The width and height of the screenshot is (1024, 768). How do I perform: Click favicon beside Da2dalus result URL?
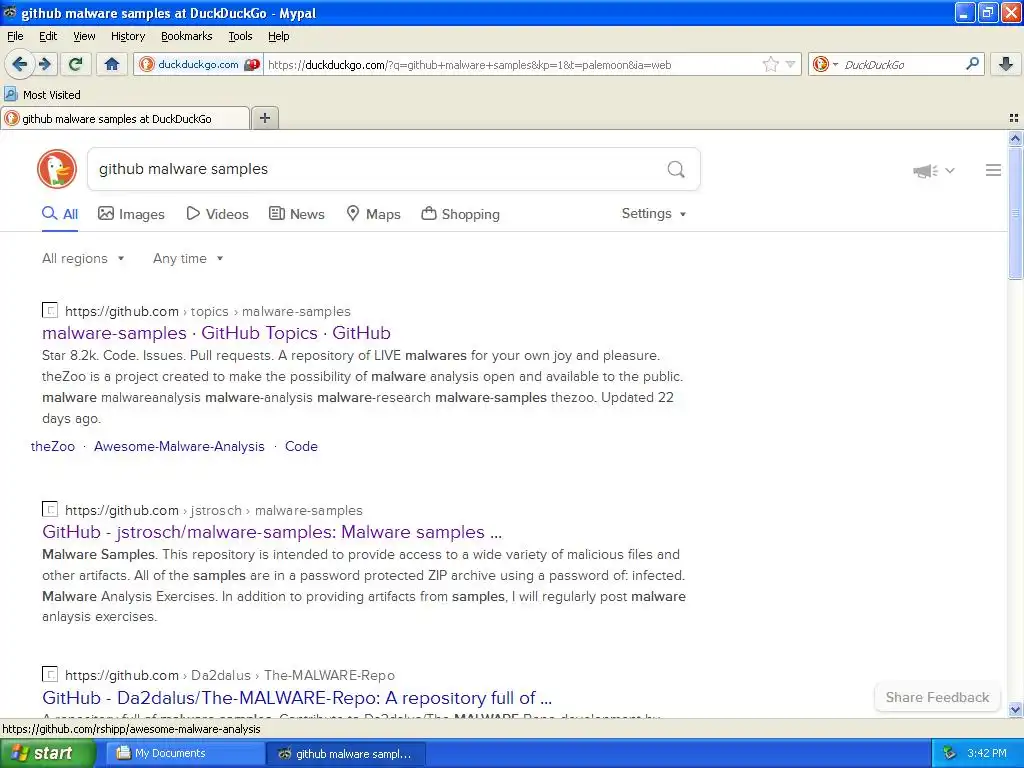(x=50, y=674)
